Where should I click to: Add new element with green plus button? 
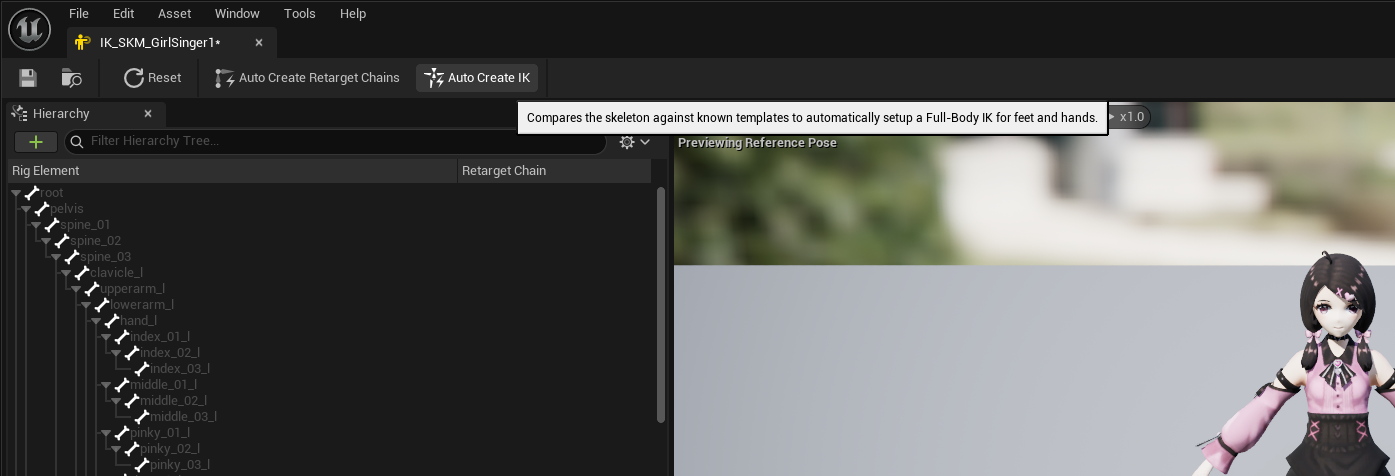[36, 142]
